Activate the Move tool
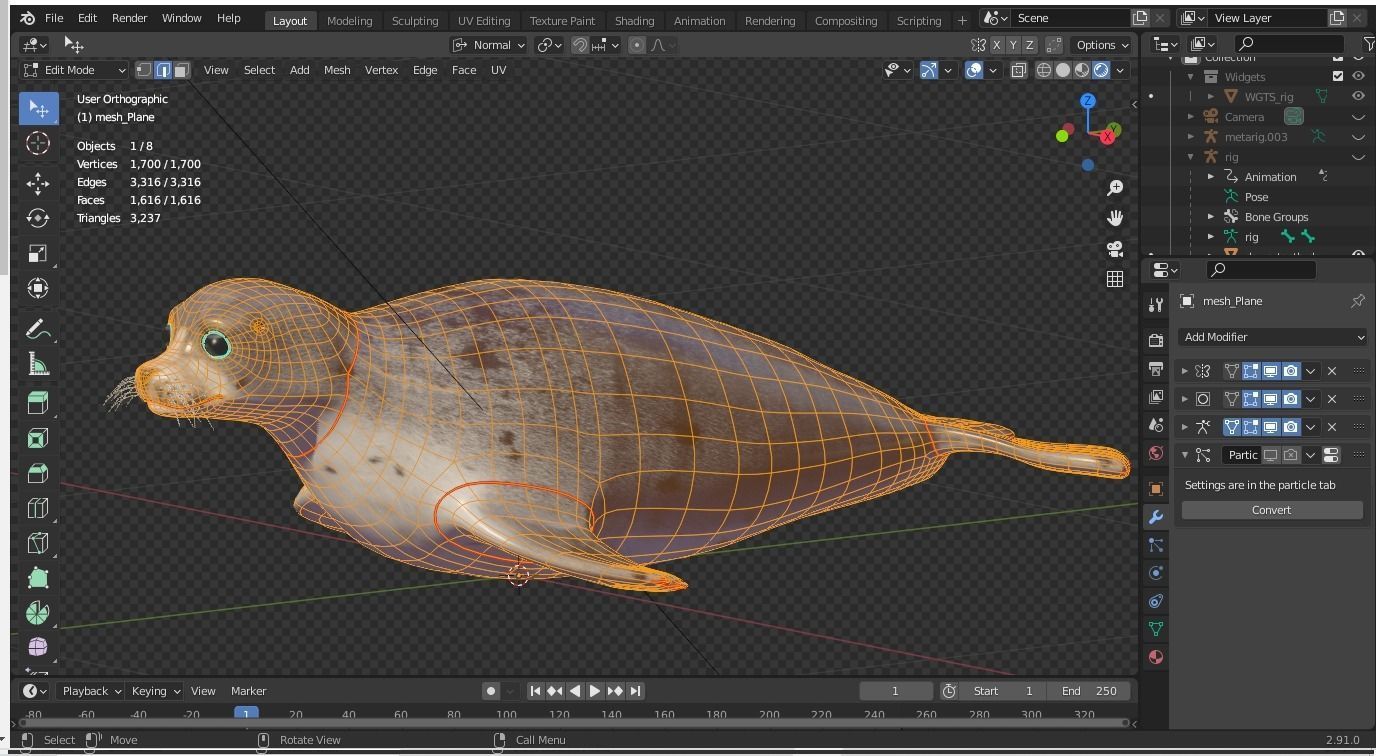 [x=38, y=183]
